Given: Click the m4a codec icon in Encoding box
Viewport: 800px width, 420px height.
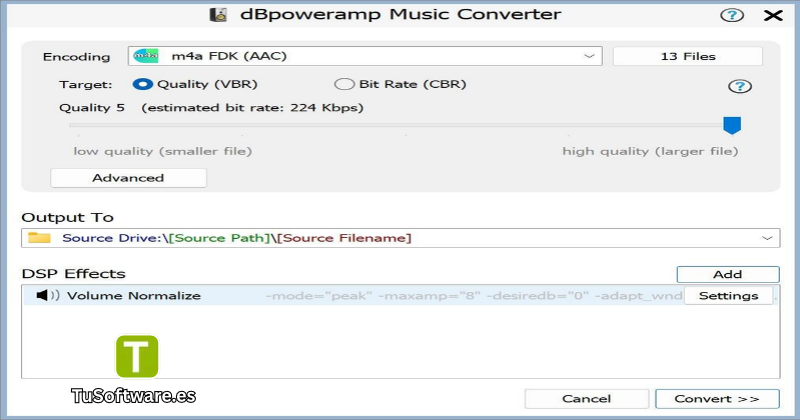Looking at the screenshot, I should click(x=146, y=56).
